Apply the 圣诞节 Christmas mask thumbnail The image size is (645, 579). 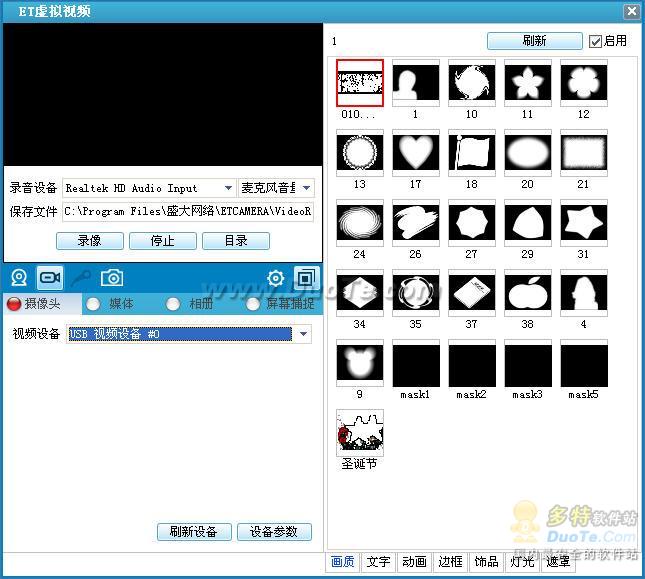pyautogui.click(x=360, y=433)
